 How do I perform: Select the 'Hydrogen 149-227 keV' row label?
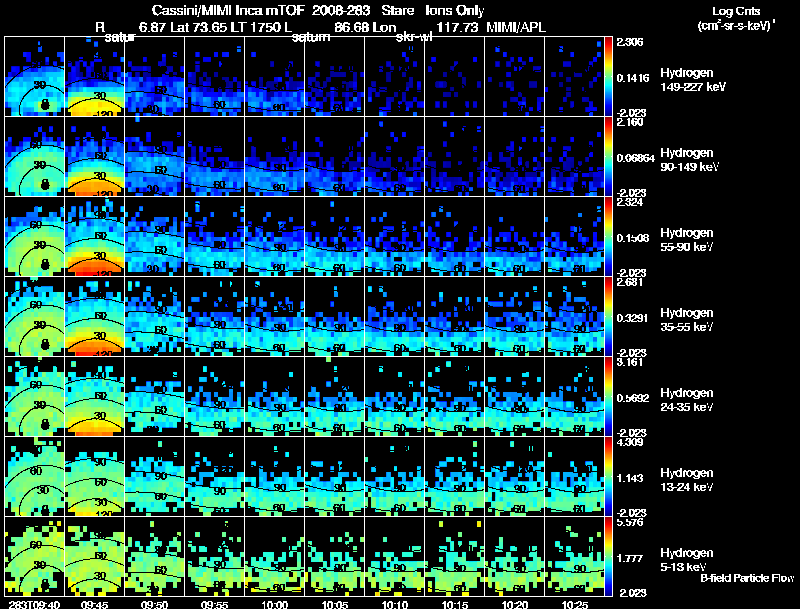[692, 80]
